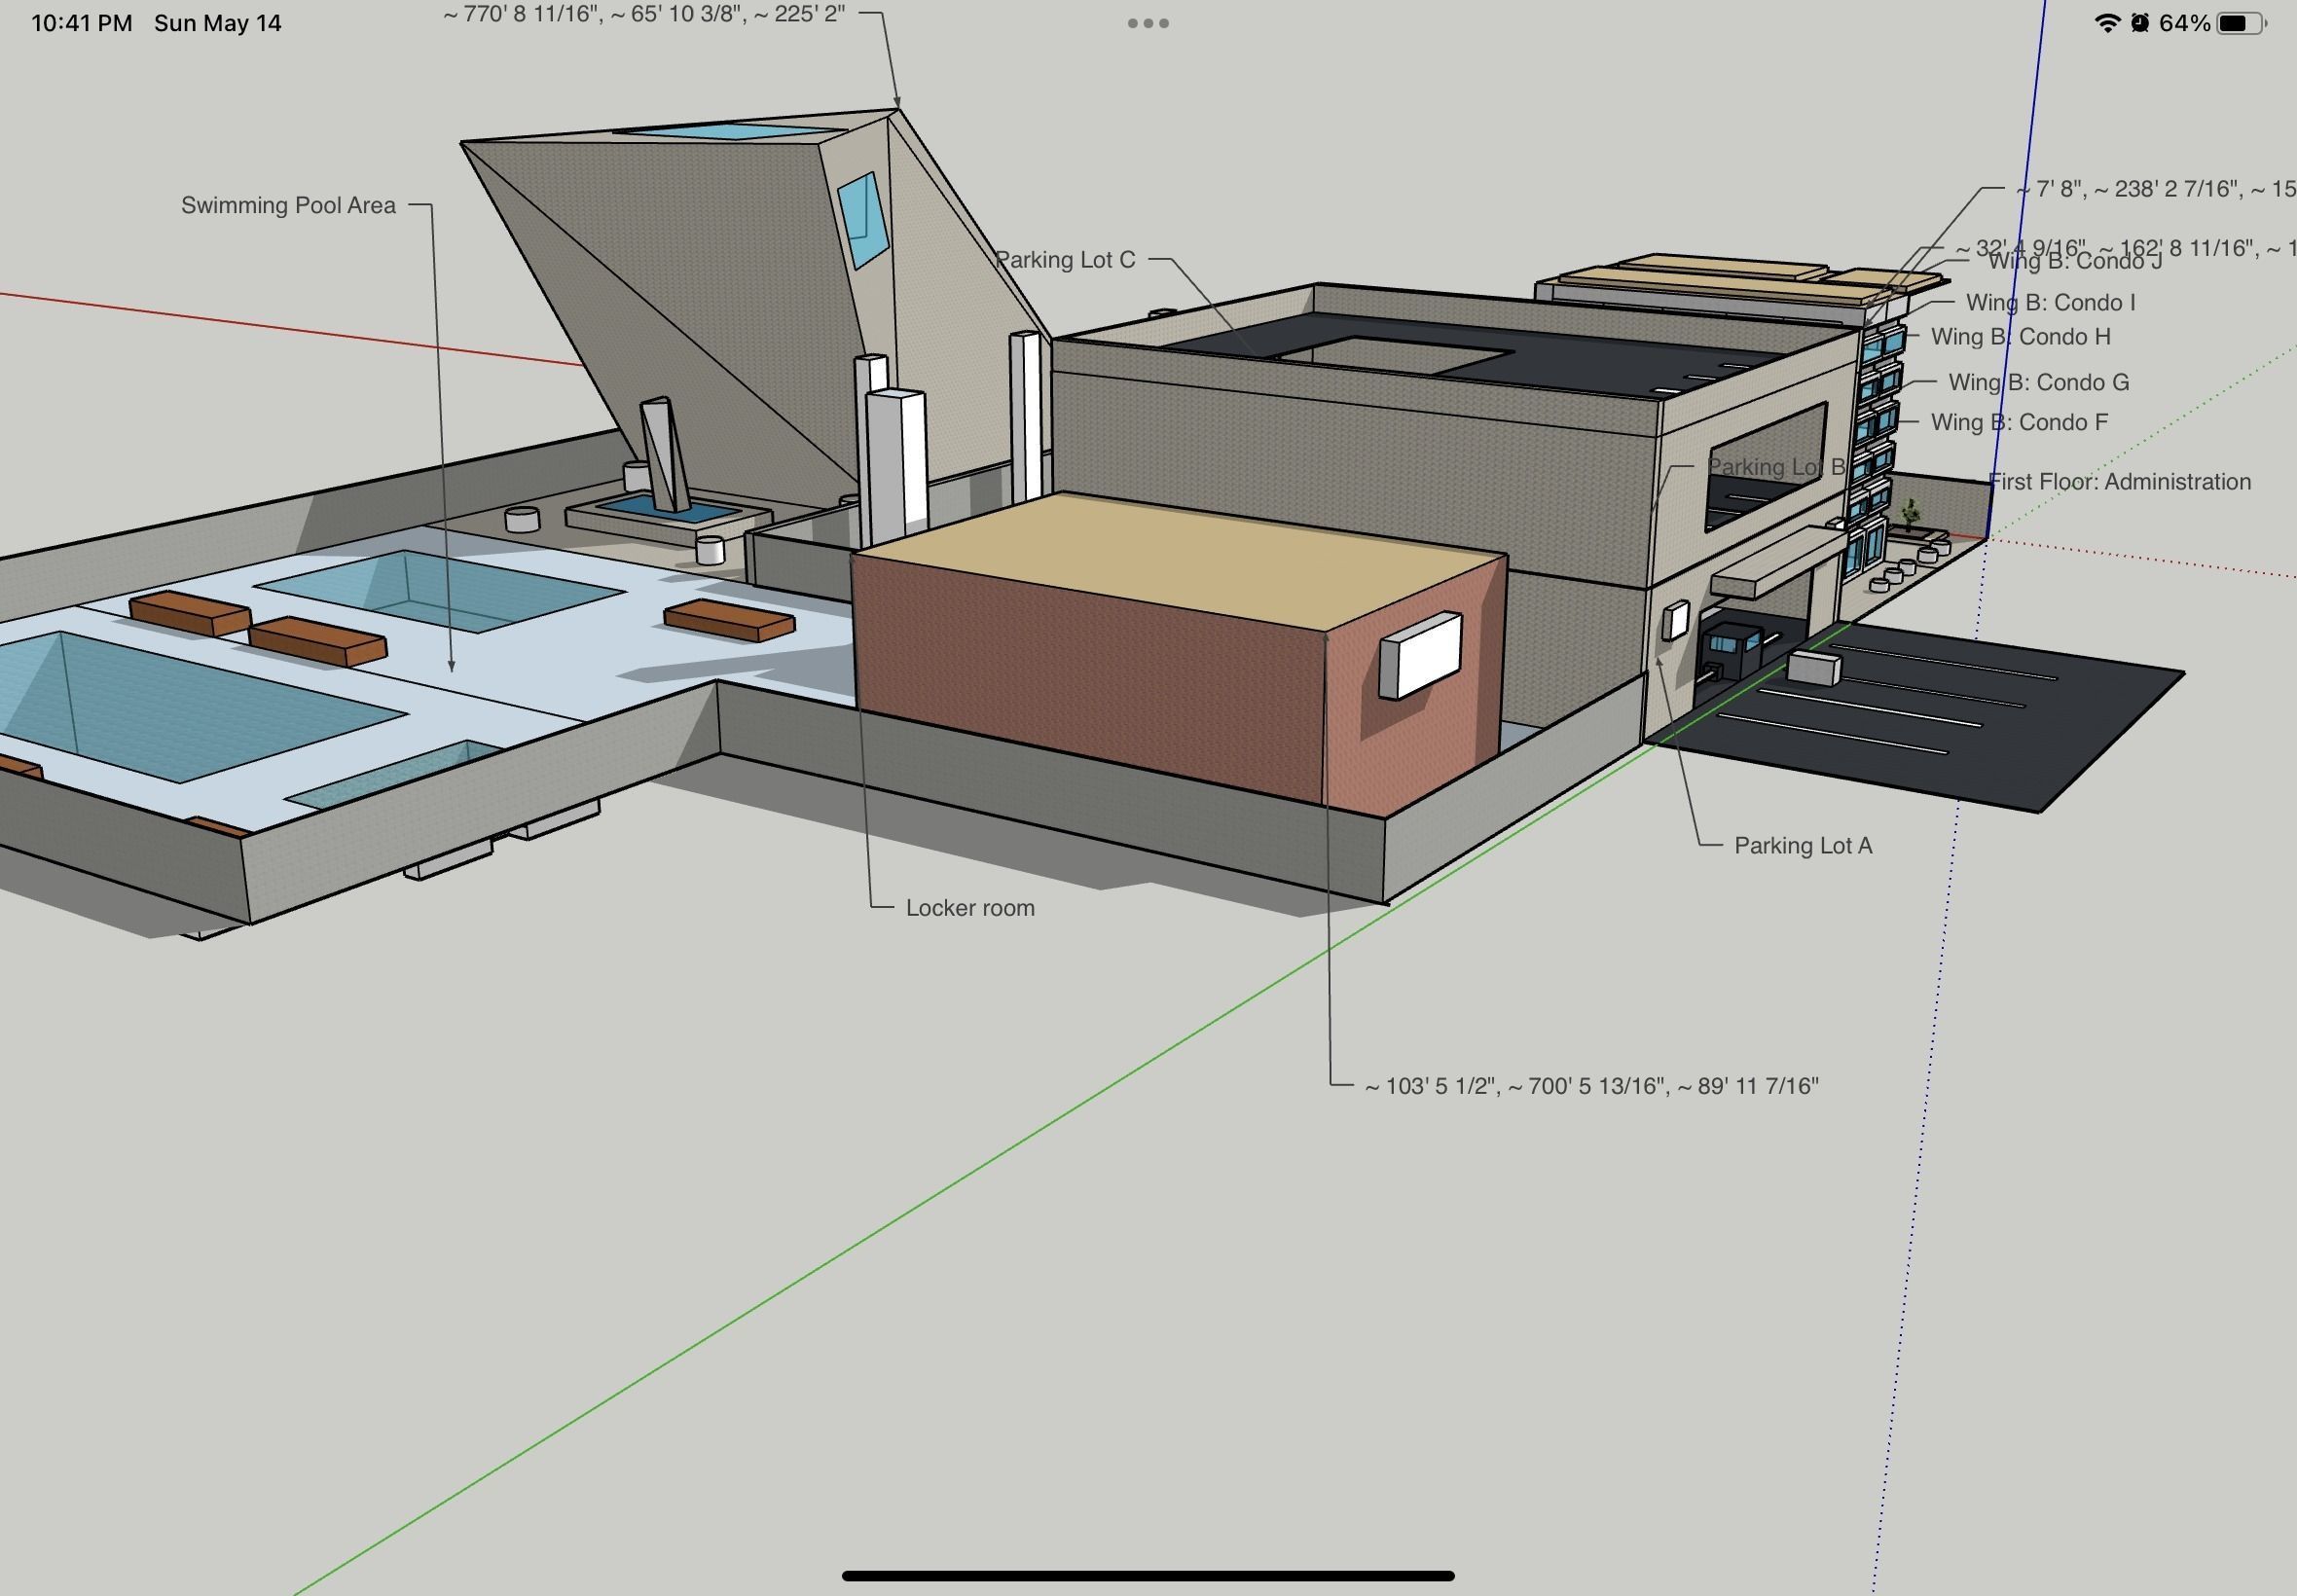Select coordinate label starting "~ 7' 8"
This screenshot has width=2297, height=1596.
click(2155, 189)
